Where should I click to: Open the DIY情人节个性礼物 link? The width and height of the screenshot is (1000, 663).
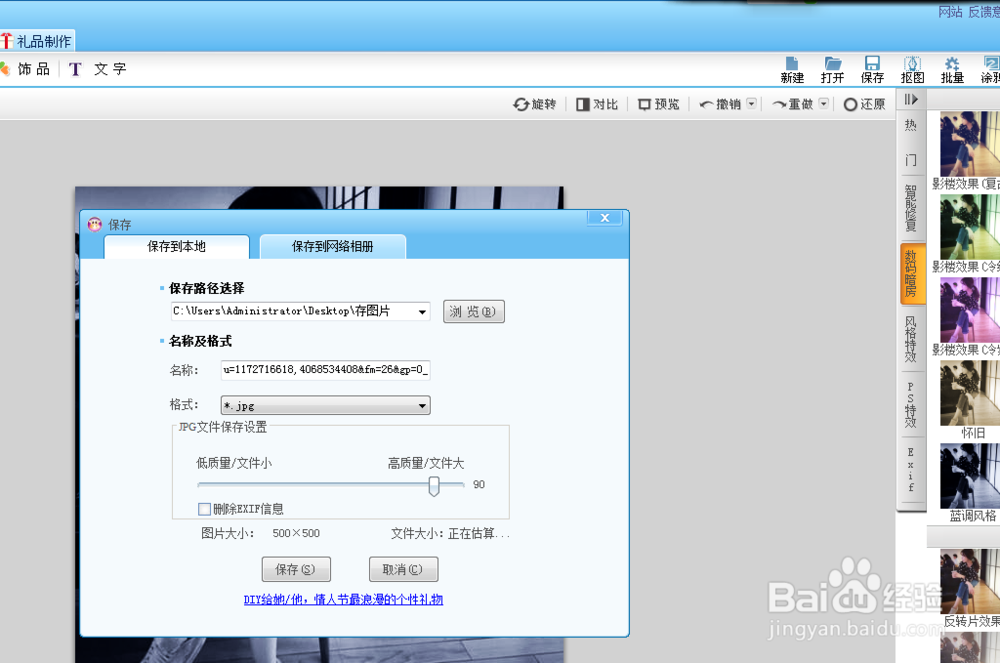[343, 599]
